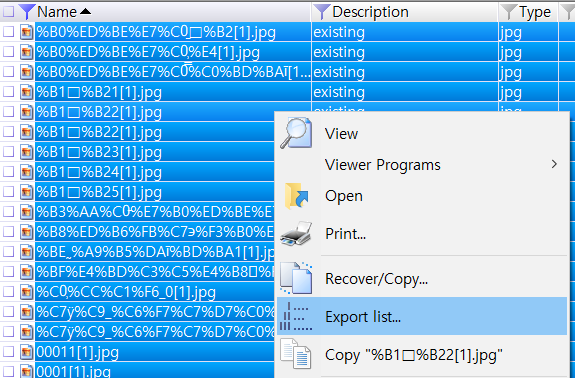The width and height of the screenshot is (576, 378).
Task: Check box for %B0%ED%BE%E7%C0,%E4[1].jpg
Action: click(x=8, y=52)
